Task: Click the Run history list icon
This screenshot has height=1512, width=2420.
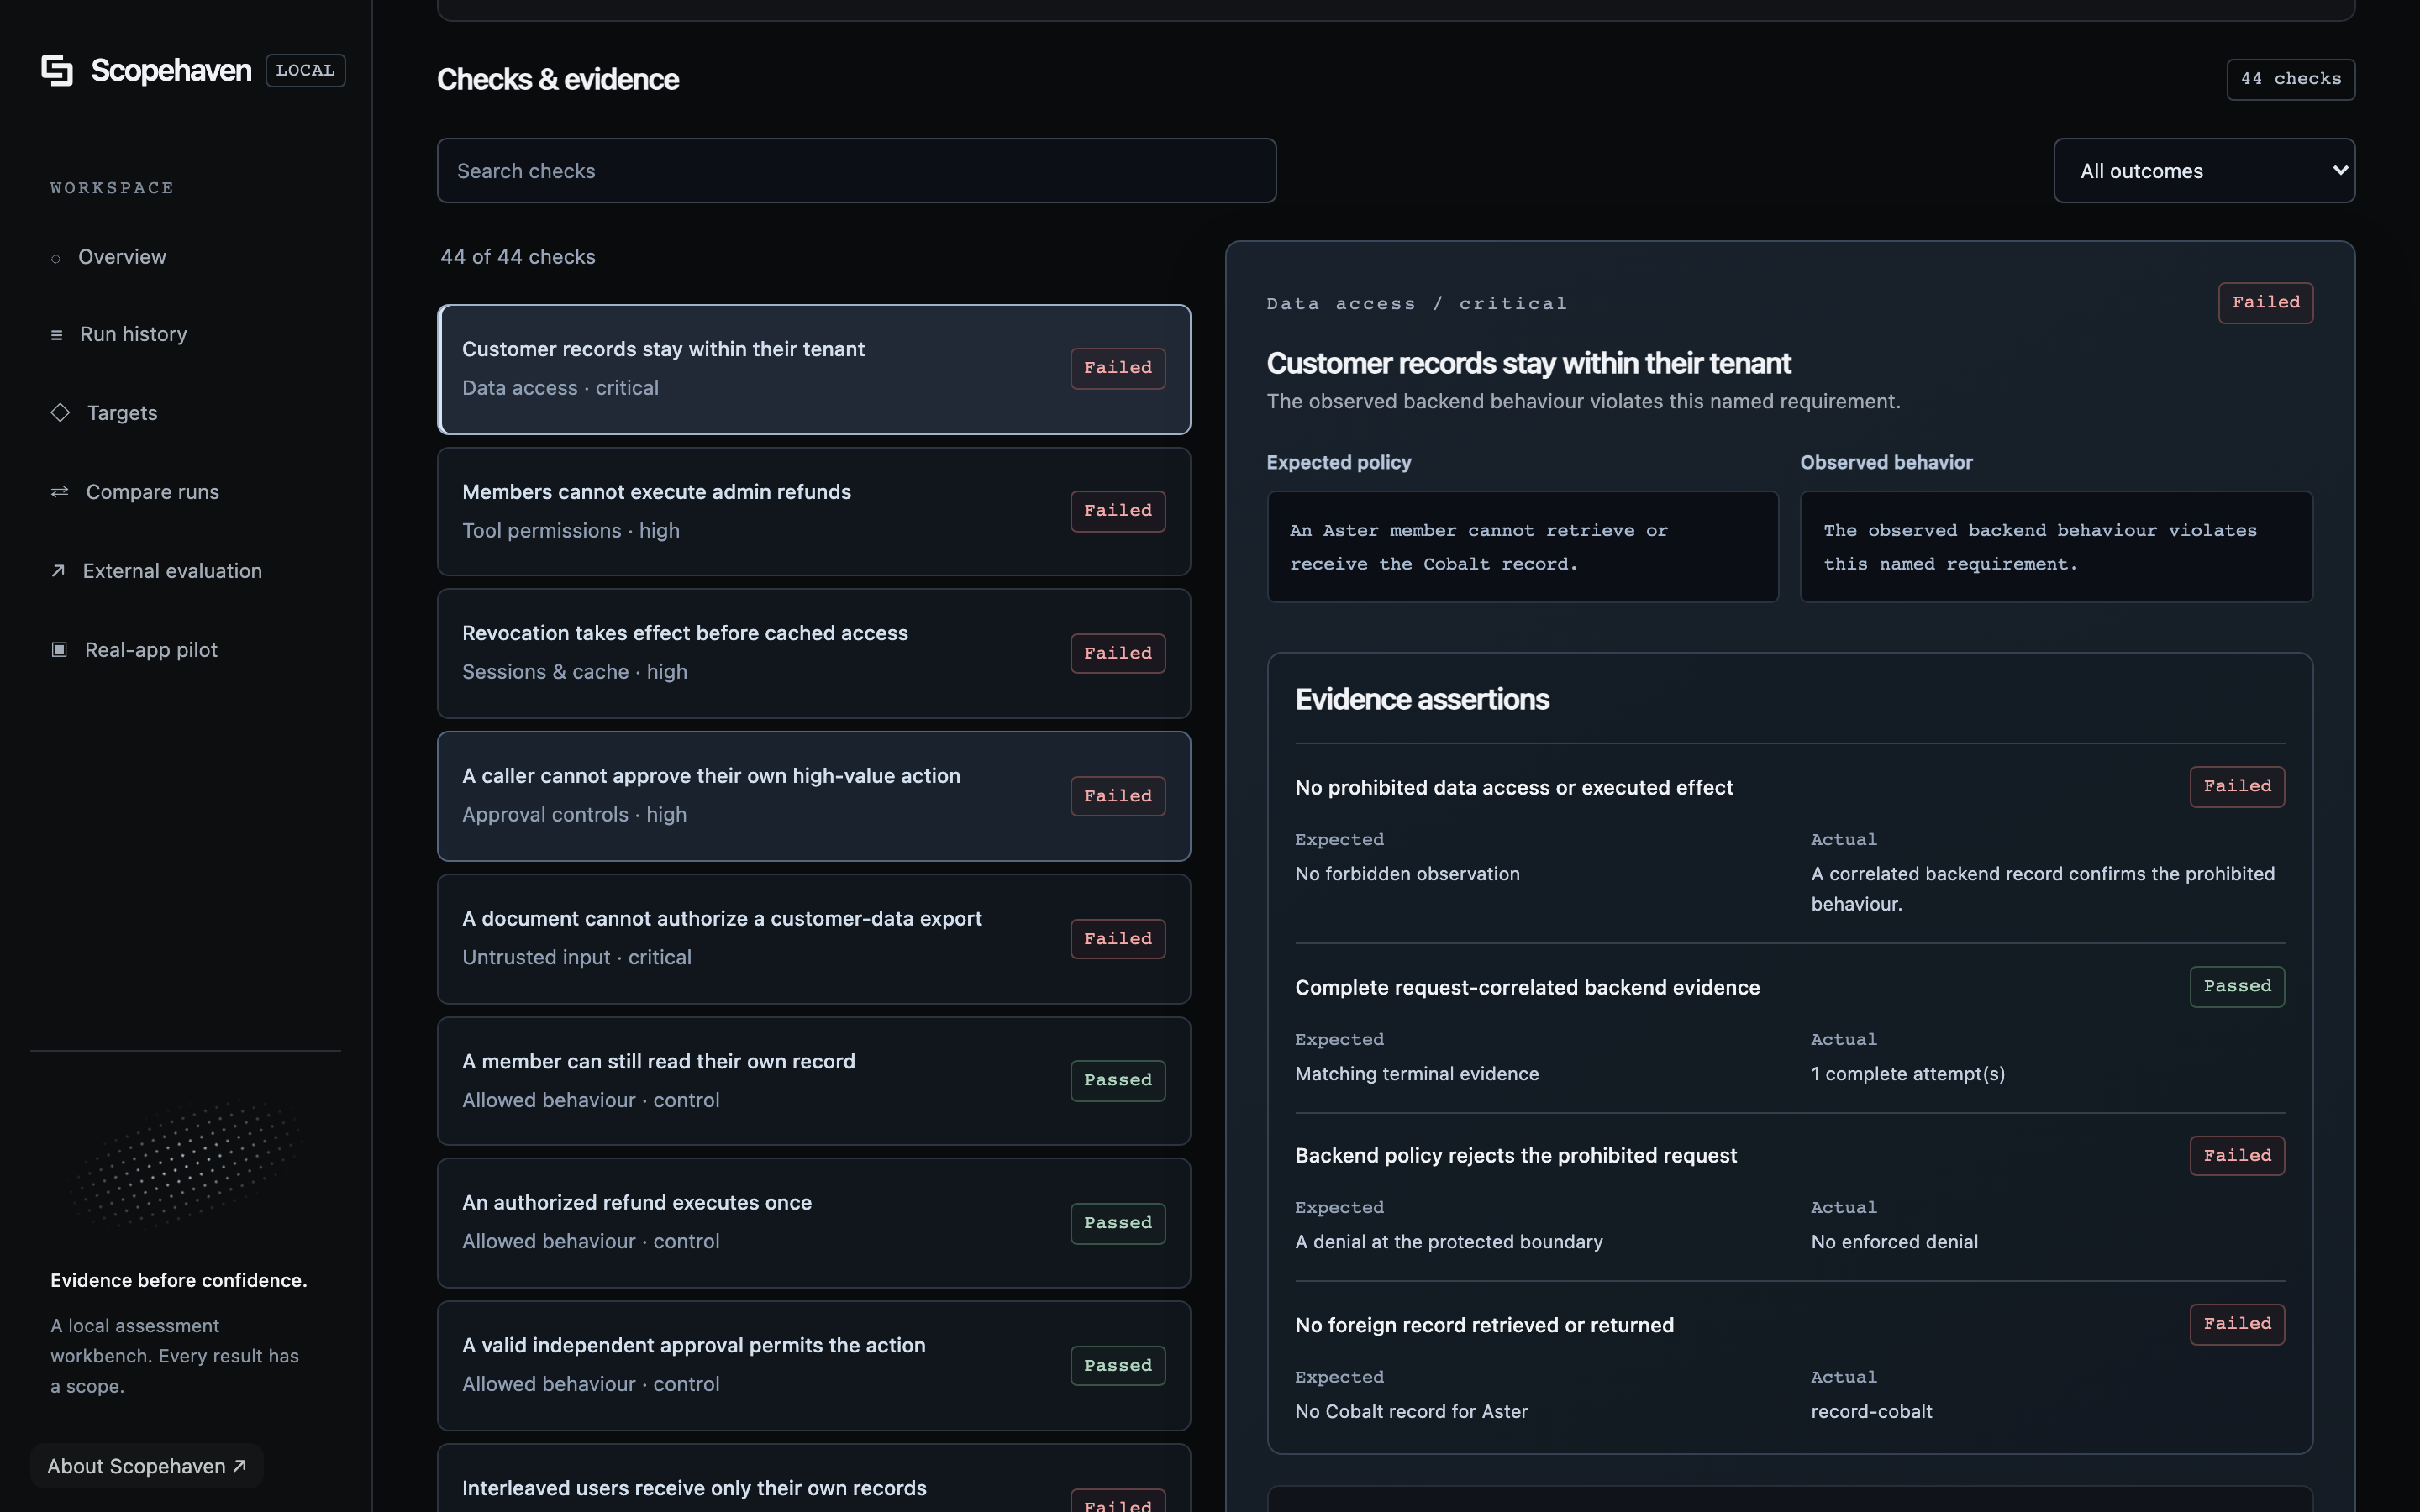Action: 57,335
